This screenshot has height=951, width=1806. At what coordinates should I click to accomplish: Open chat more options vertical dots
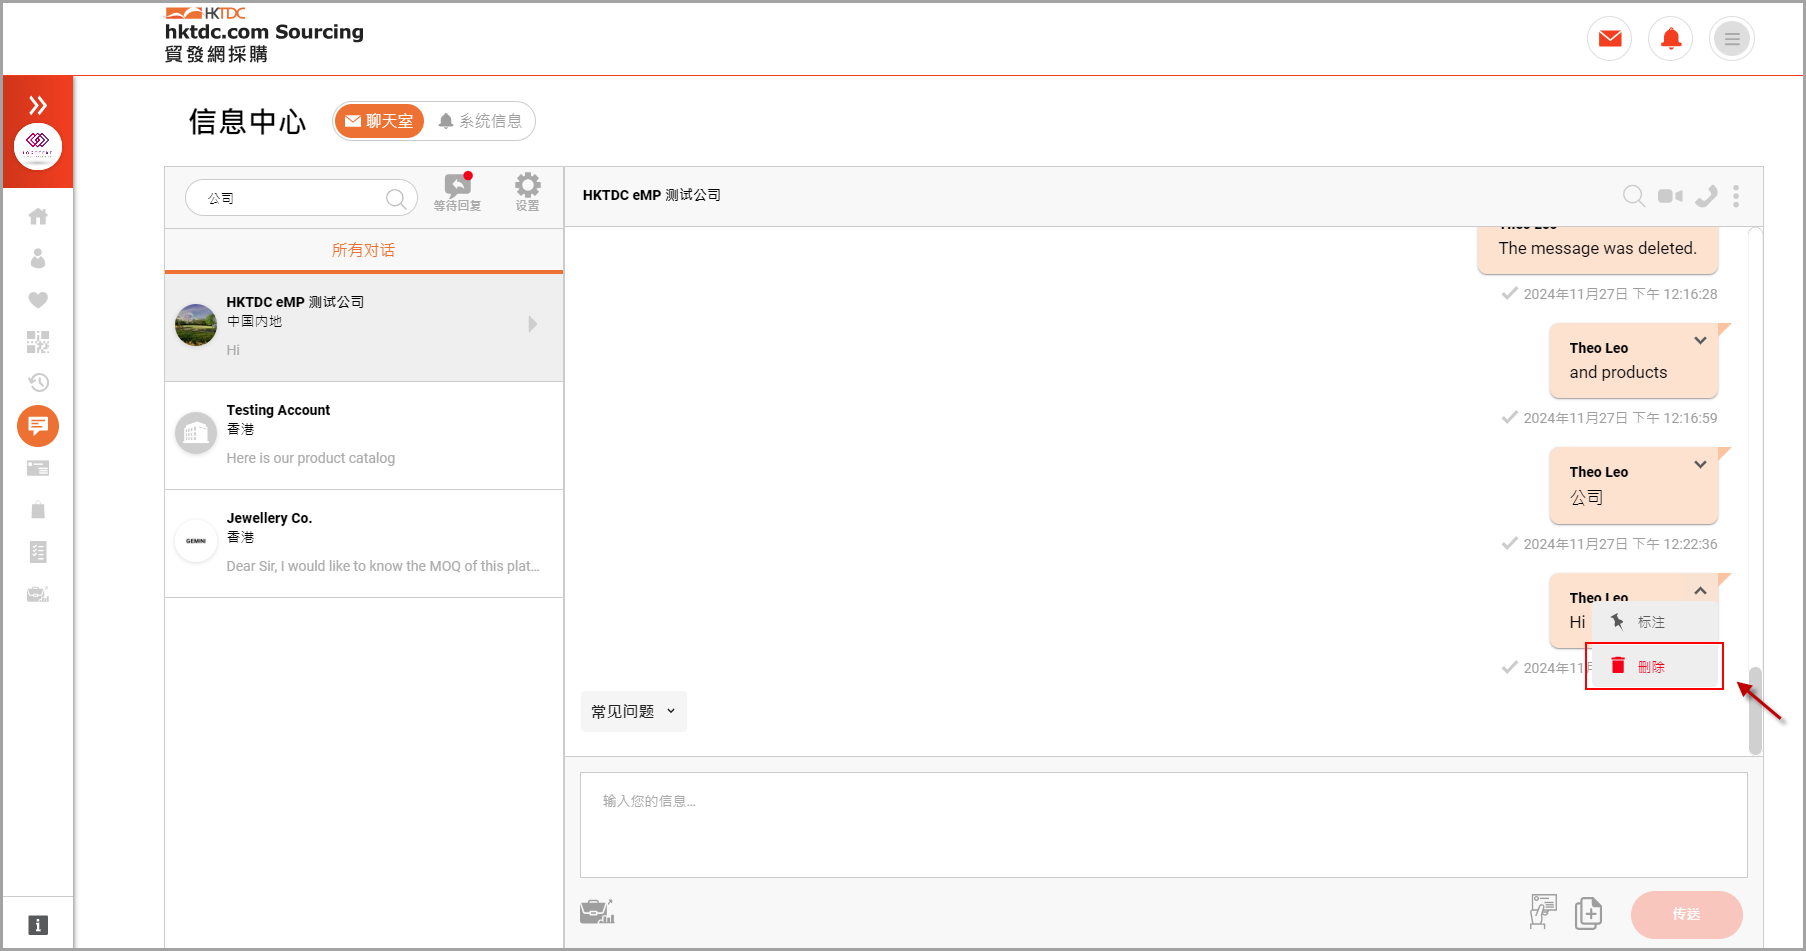tap(1736, 196)
